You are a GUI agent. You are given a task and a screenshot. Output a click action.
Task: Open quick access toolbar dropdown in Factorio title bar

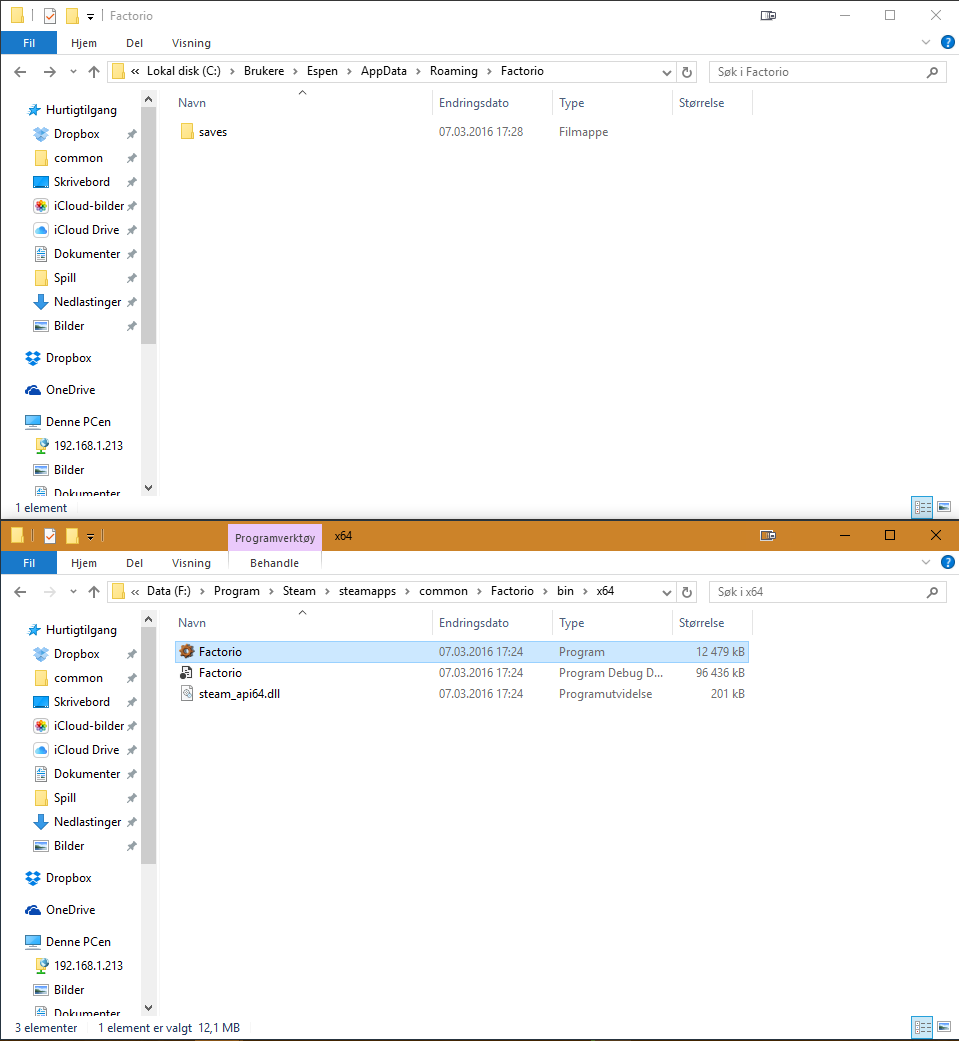point(90,17)
